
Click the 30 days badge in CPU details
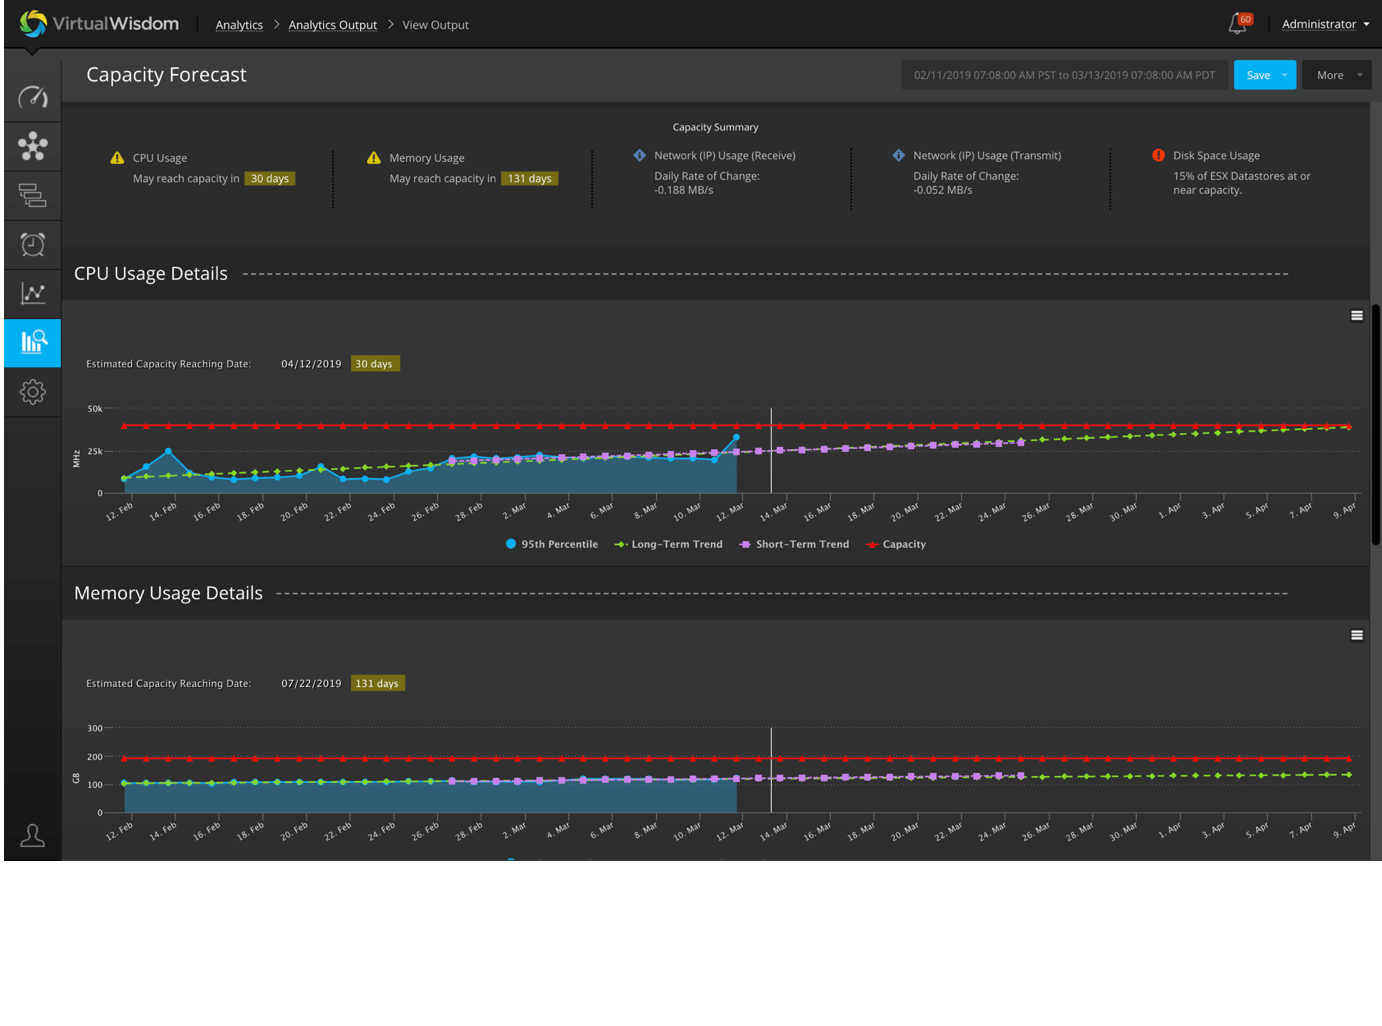(375, 364)
